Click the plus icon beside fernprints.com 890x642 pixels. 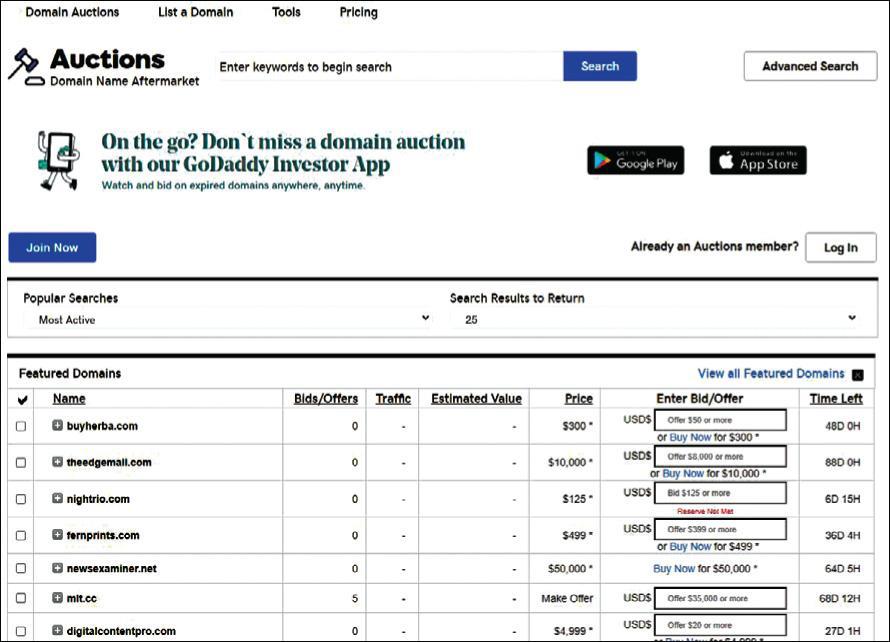click(x=58, y=535)
